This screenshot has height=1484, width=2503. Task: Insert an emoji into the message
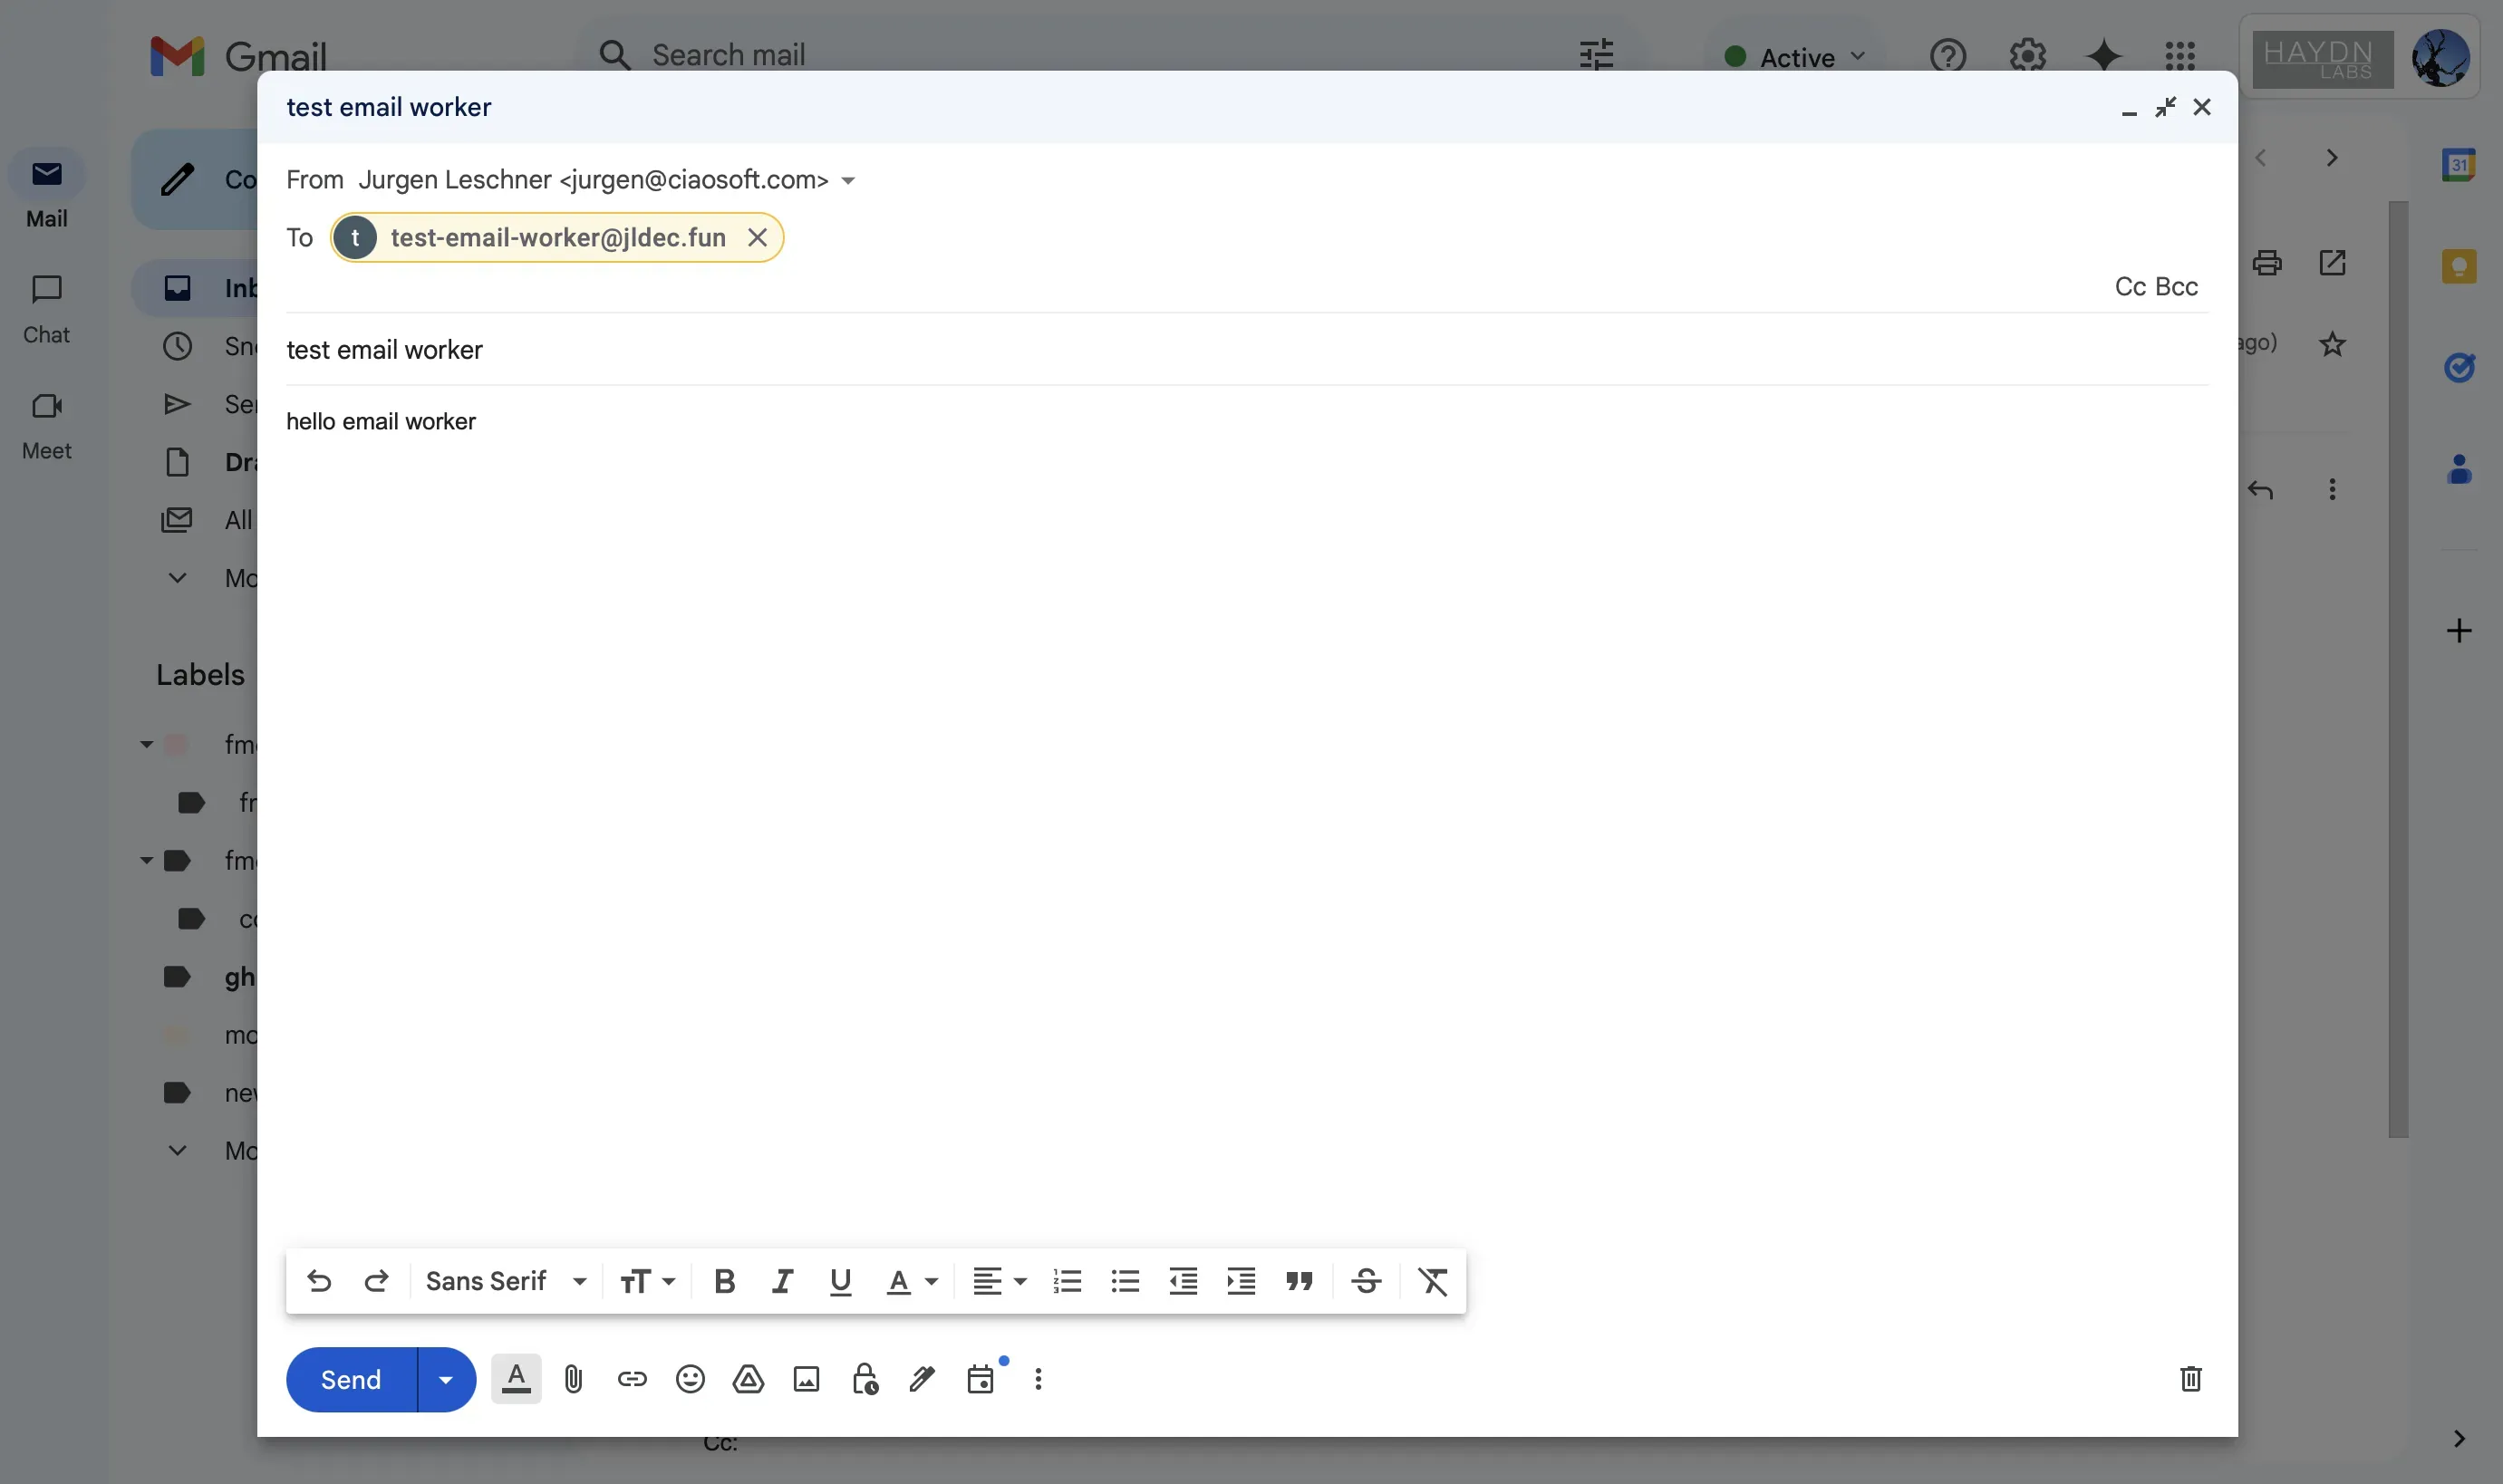coord(691,1378)
